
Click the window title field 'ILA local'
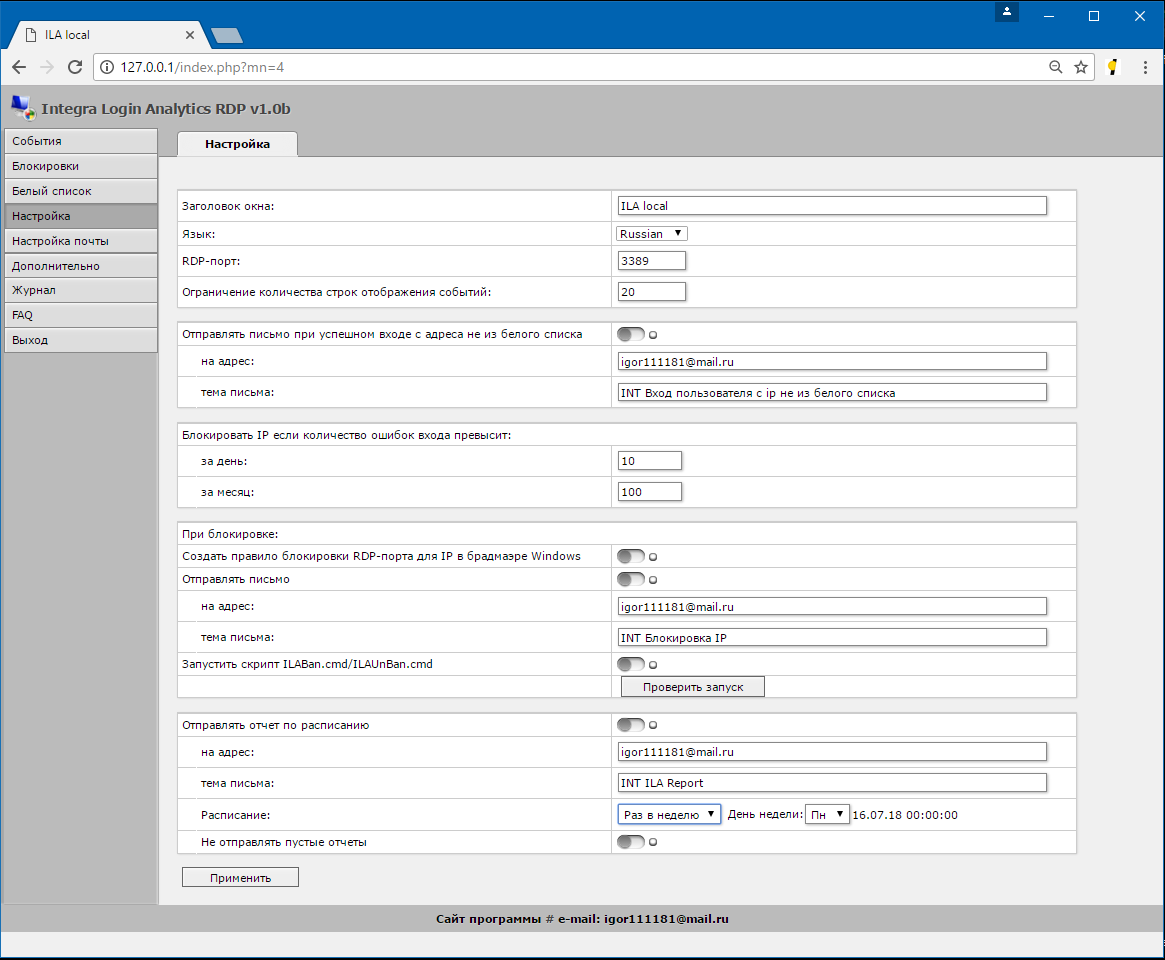click(x=832, y=206)
